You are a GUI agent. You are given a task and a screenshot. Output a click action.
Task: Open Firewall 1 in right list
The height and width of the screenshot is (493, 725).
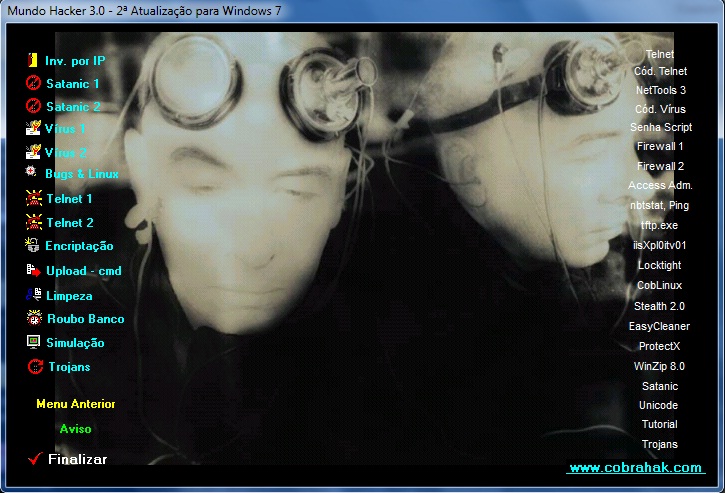coord(660,146)
